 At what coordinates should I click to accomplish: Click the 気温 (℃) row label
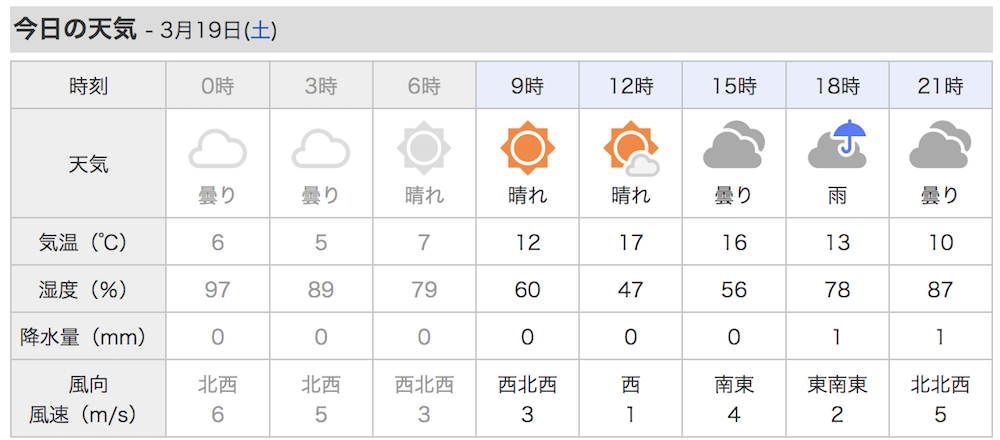click(x=89, y=242)
